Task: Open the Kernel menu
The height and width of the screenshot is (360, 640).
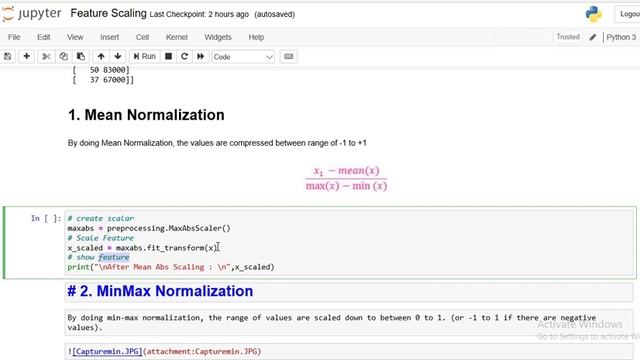Action: coord(177,37)
